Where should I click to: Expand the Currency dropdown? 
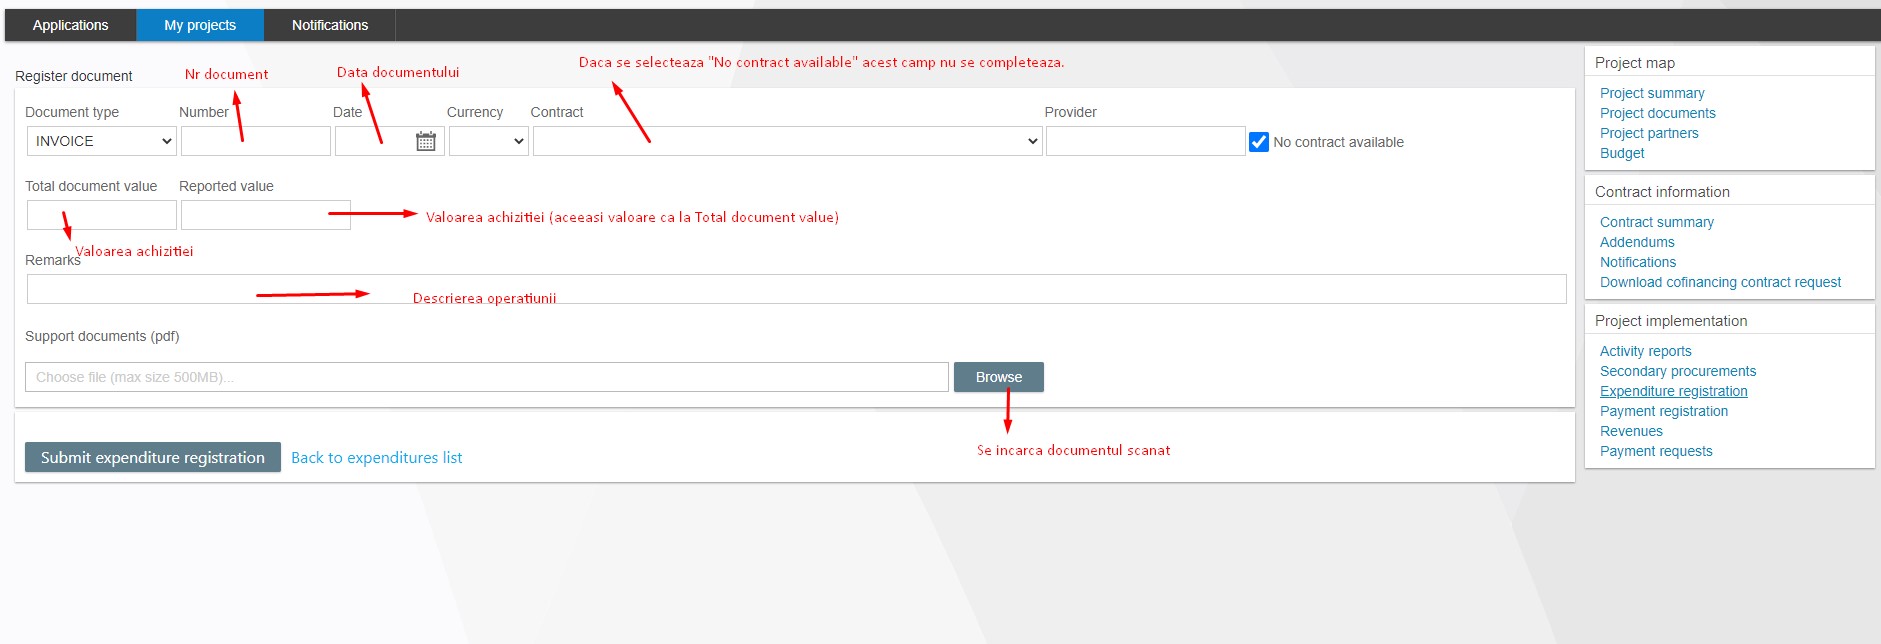pos(488,141)
